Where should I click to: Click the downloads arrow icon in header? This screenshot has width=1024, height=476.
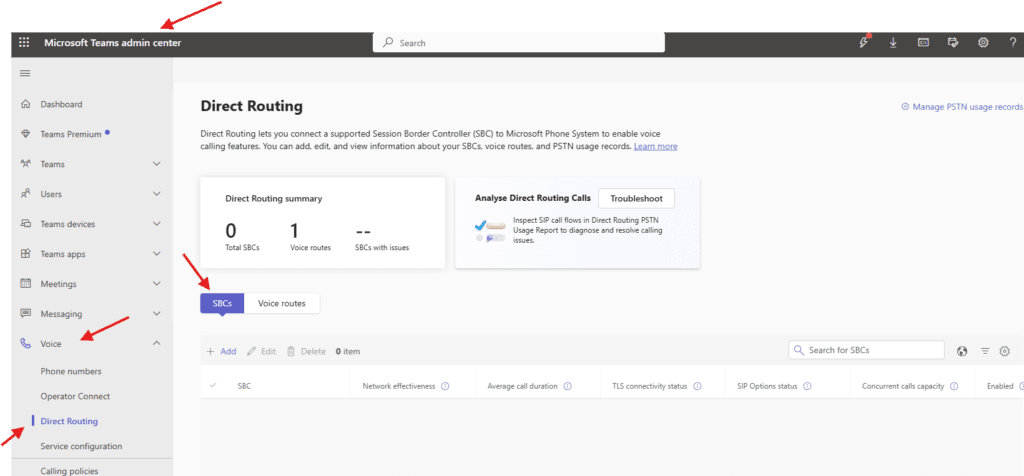893,43
